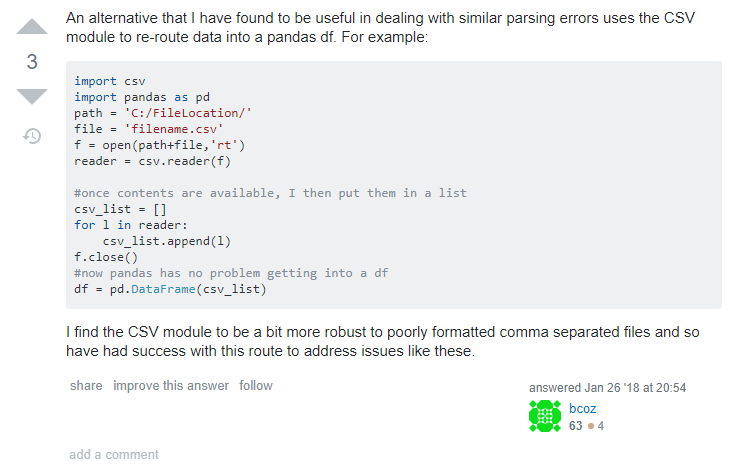The image size is (734, 471).
Task: Open the answer activity history clock icon
Action: pos(32,136)
